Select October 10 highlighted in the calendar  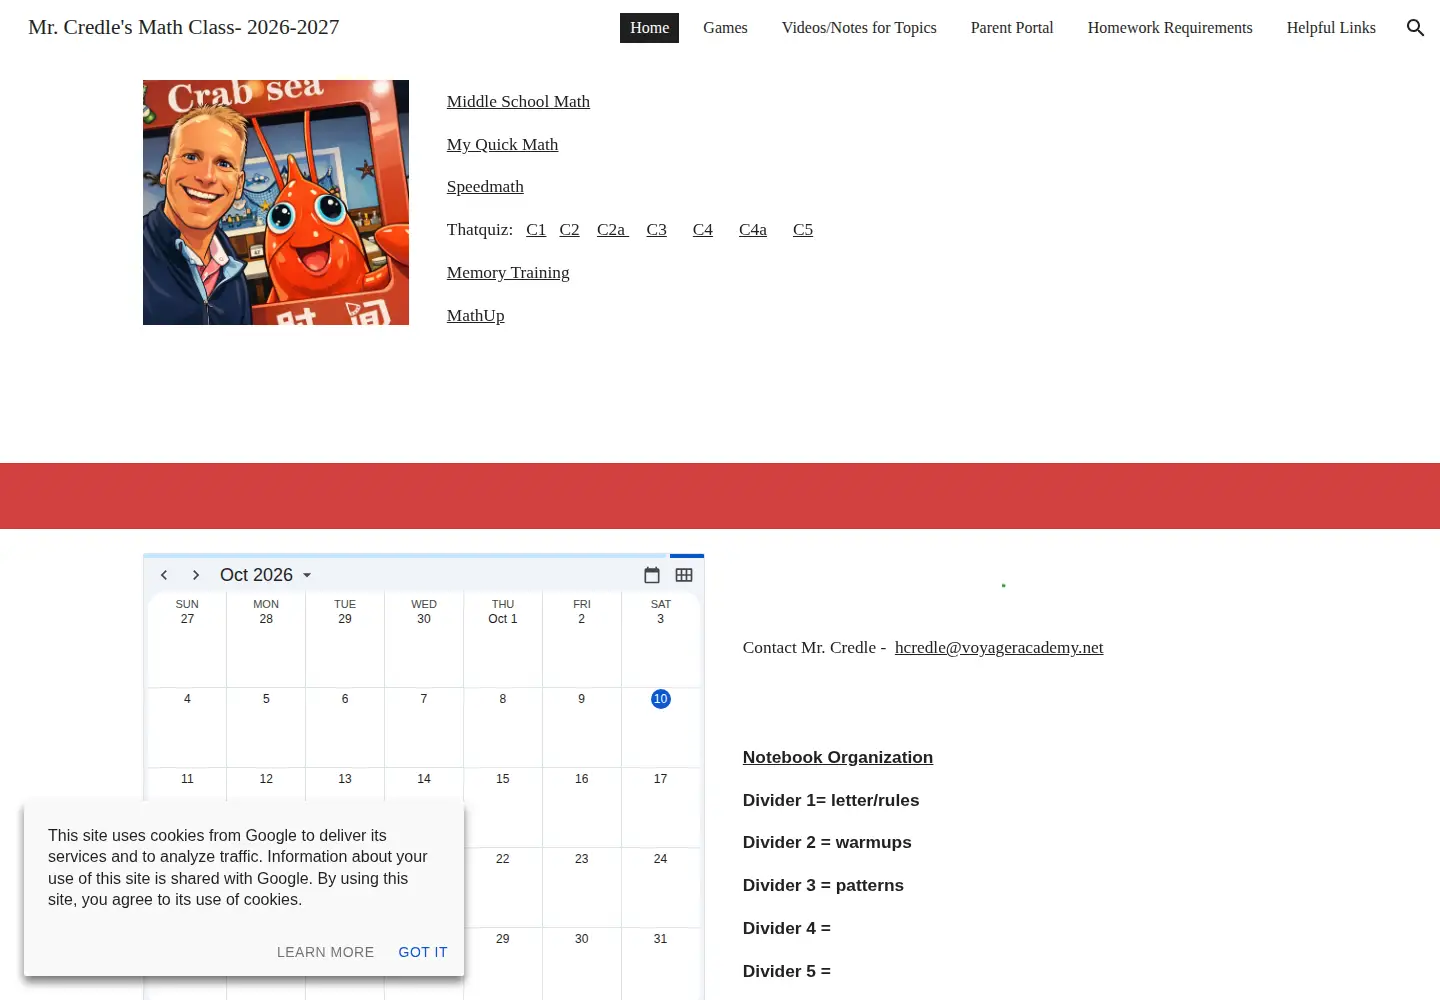[660, 699]
